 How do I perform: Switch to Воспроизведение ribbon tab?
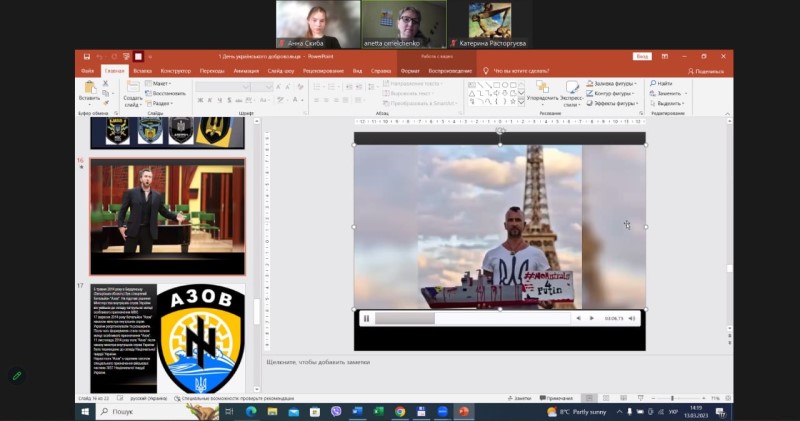coord(450,71)
